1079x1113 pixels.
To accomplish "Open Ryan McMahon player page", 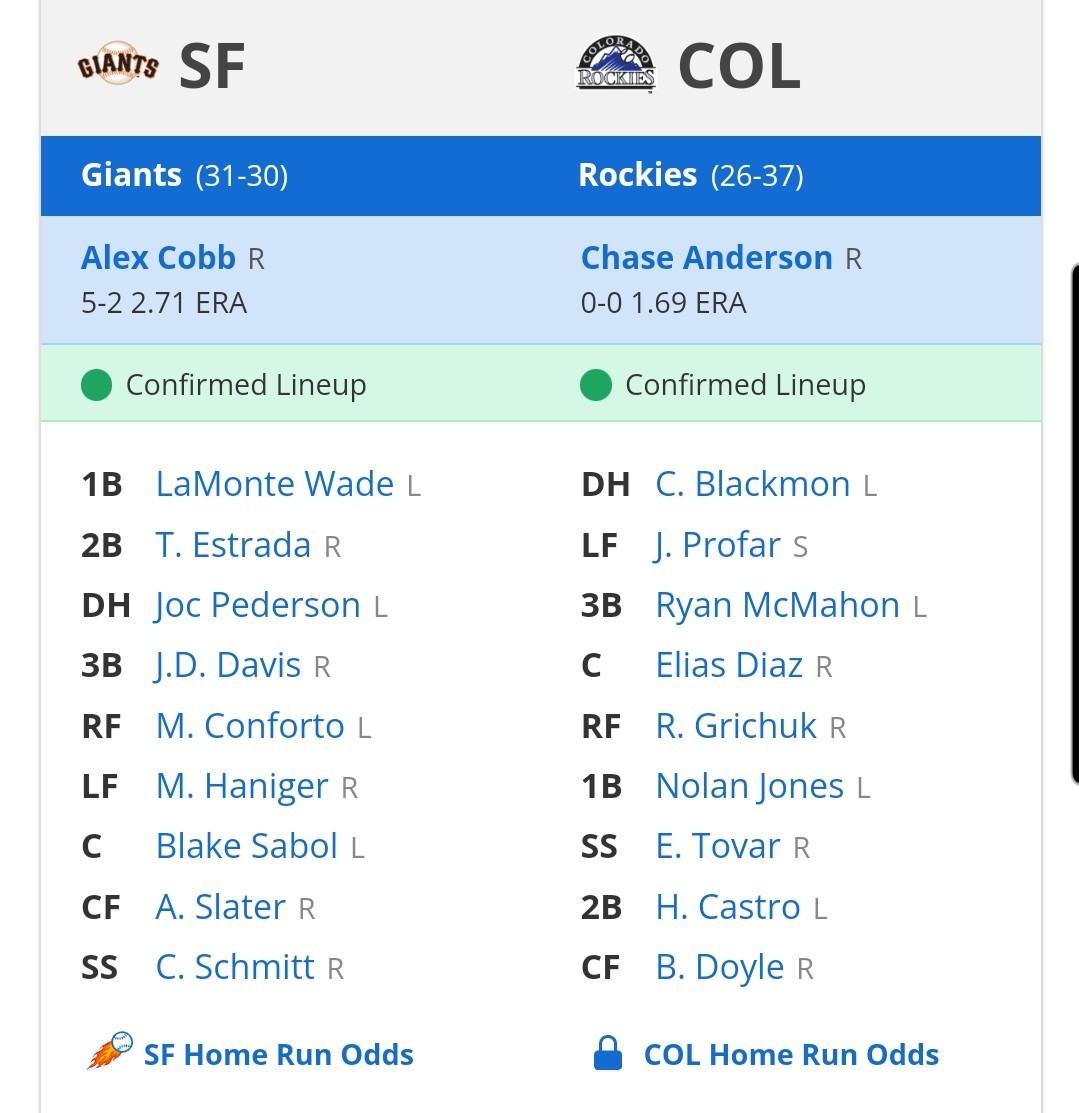I will point(777,605).
